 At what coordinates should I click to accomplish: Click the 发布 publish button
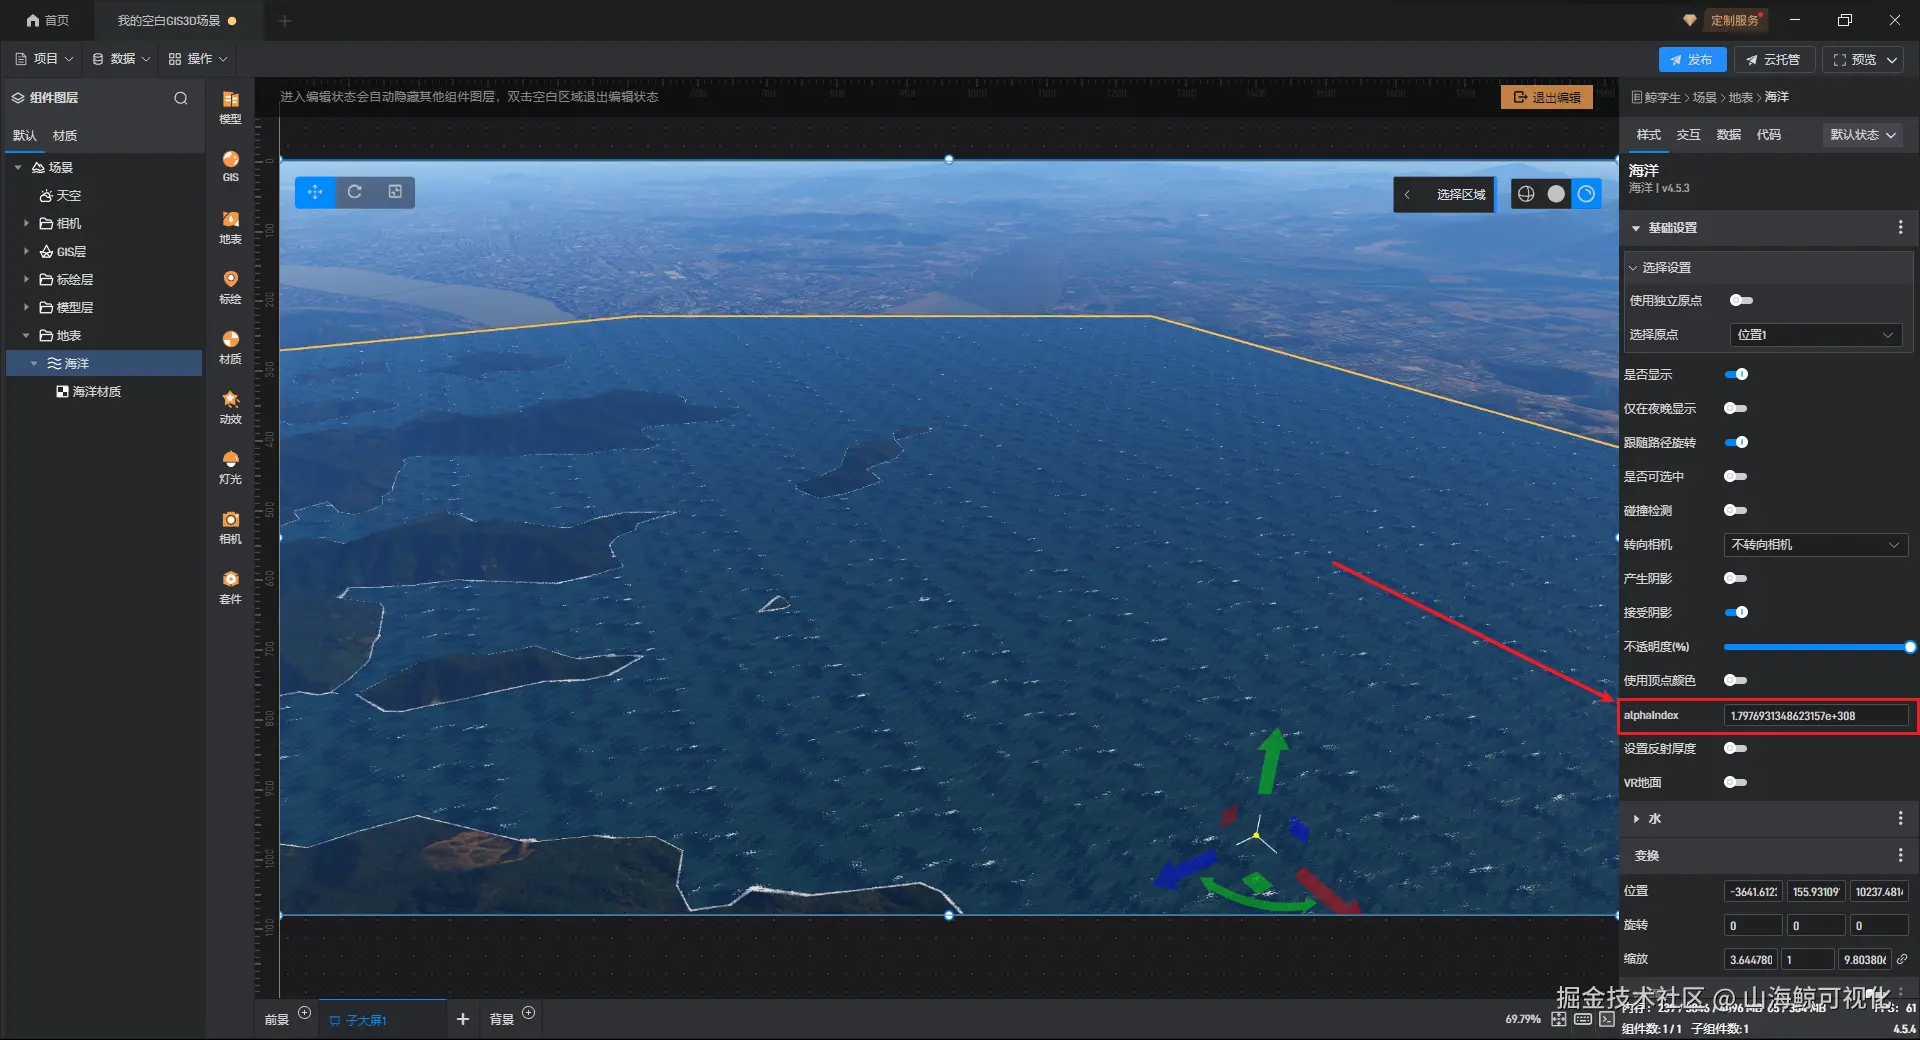[1692, 60]
